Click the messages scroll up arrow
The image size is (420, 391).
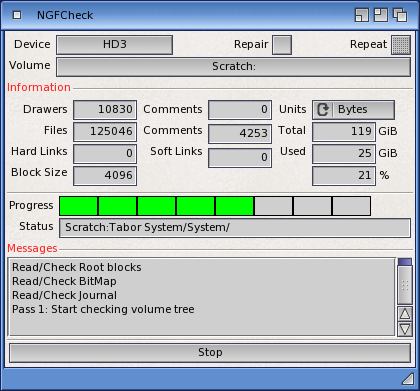pos(405,314)
